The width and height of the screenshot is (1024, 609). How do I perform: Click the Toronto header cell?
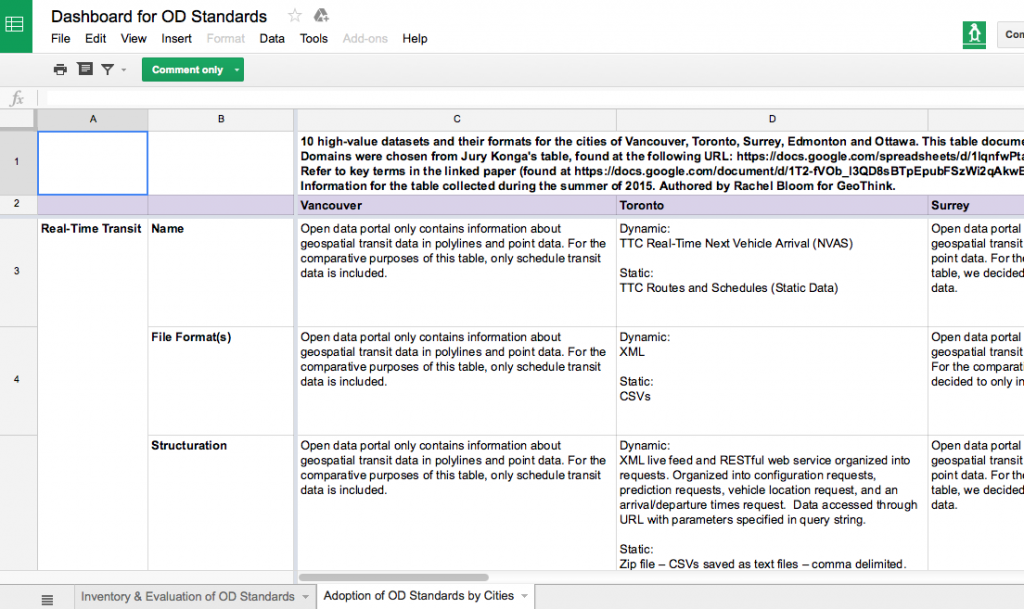click(x=772, y=205)
